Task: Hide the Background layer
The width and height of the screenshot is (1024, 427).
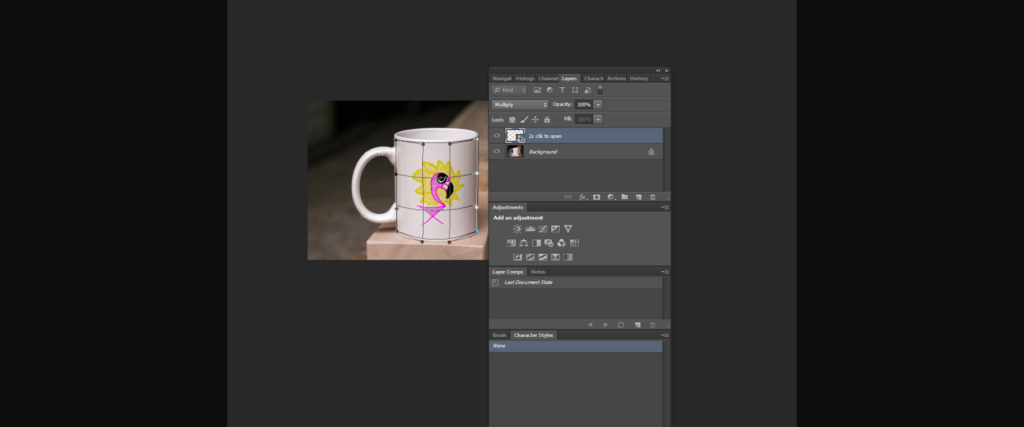Action: pyautogui.click(x=496, y=151)
